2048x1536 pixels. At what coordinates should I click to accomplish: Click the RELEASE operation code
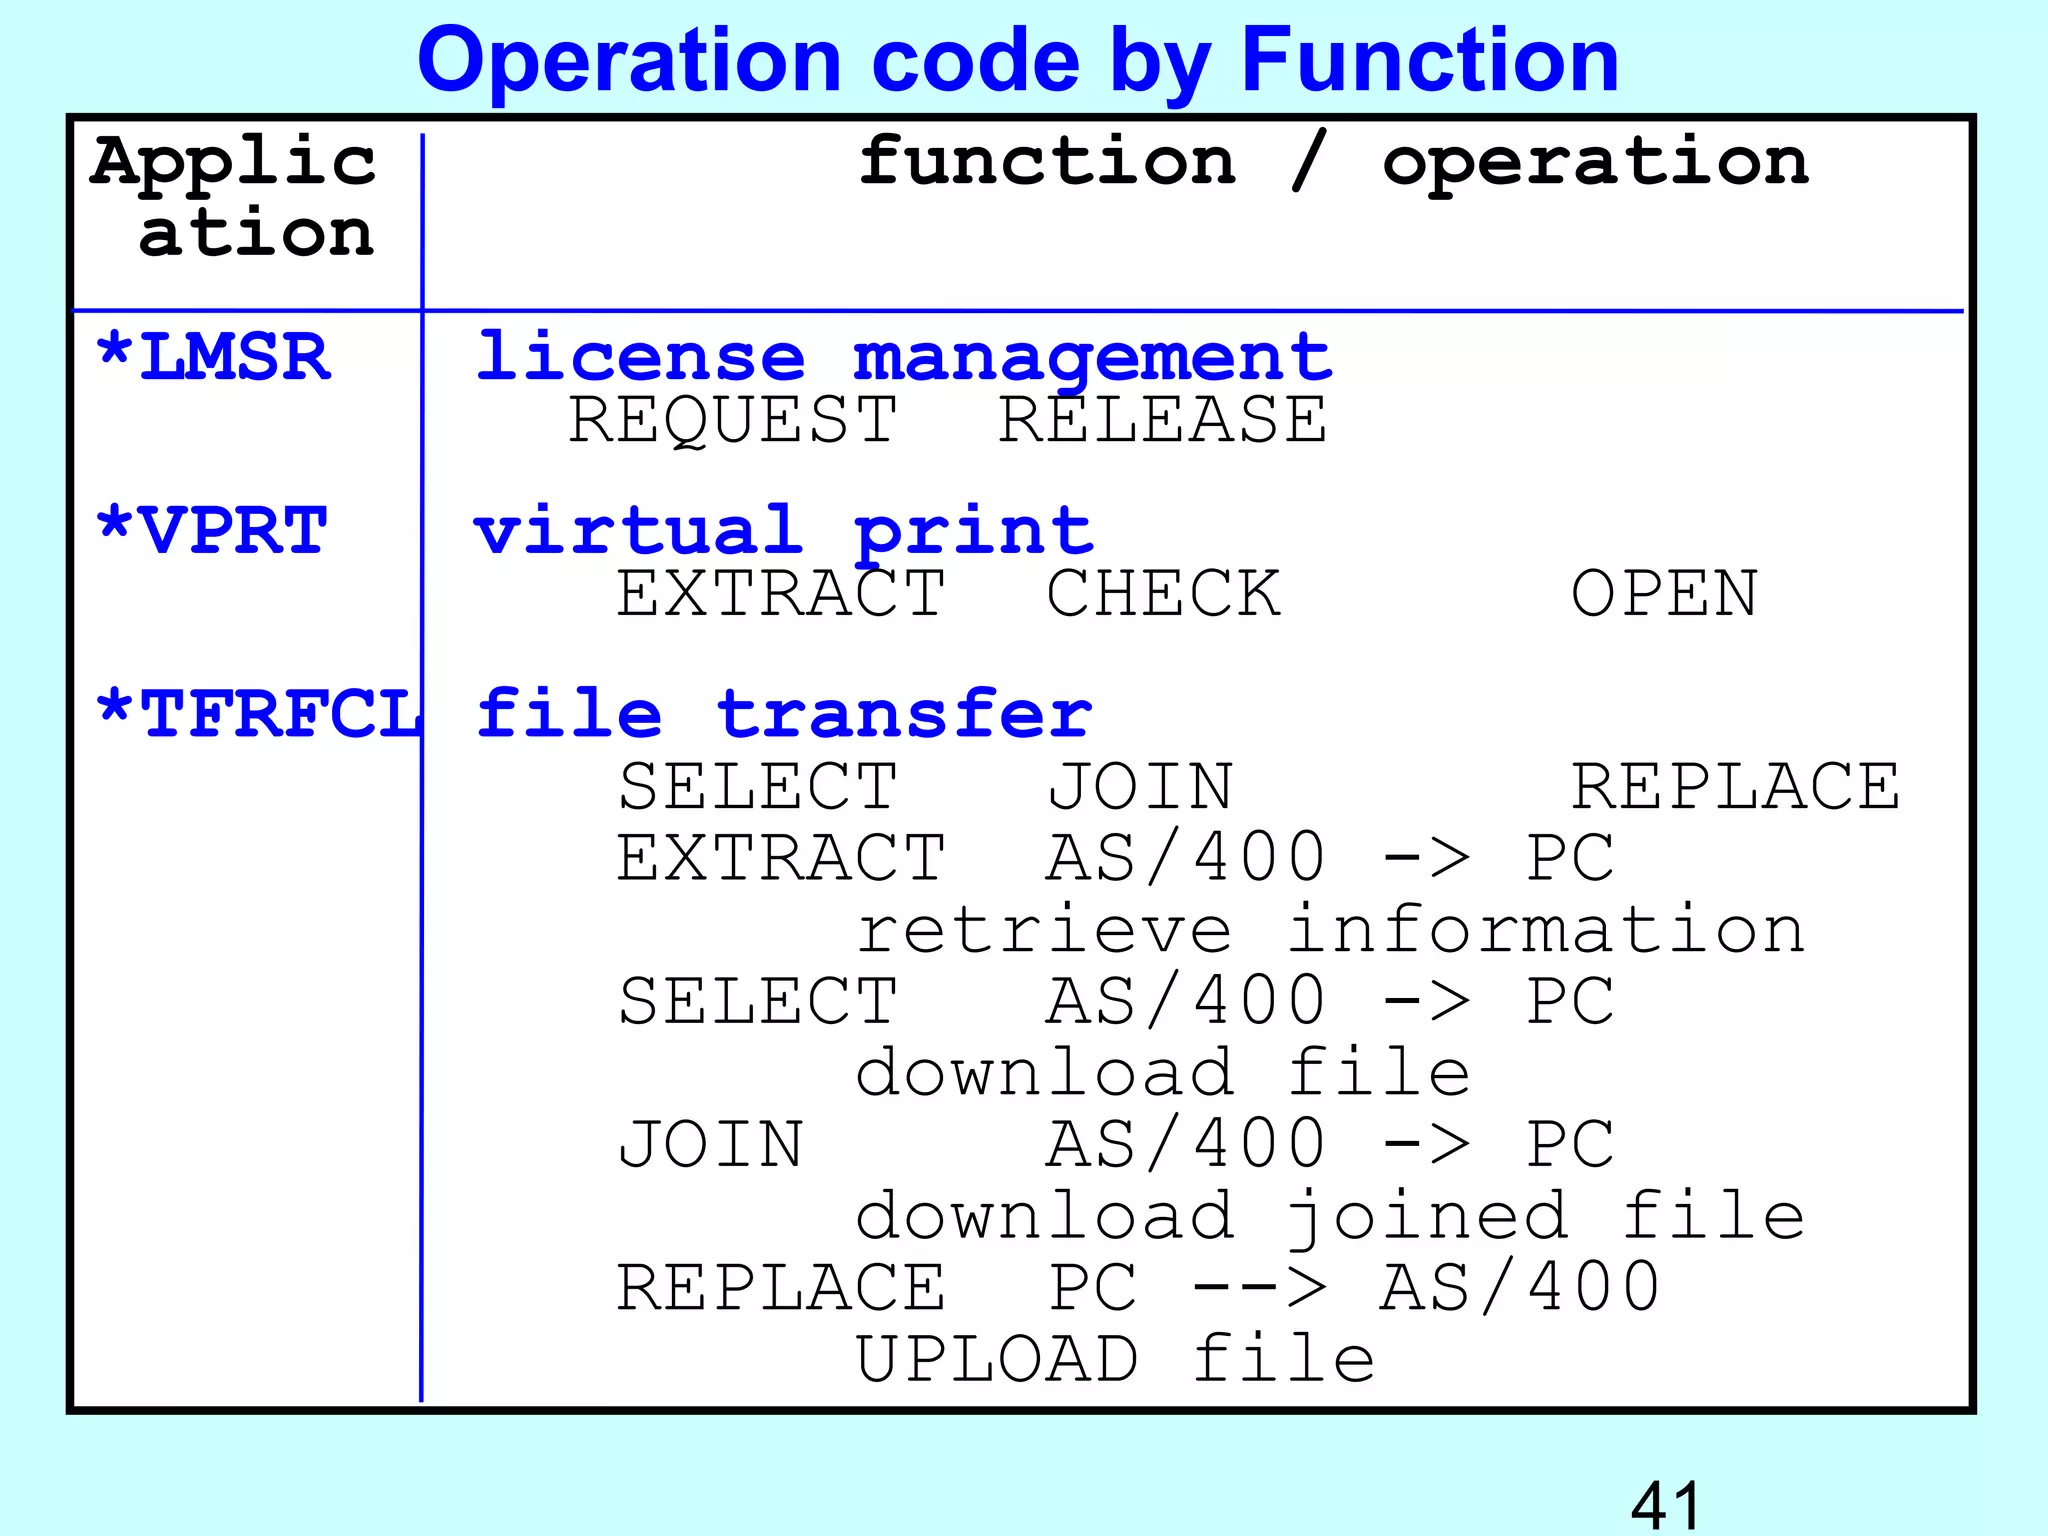(1162, 420)
